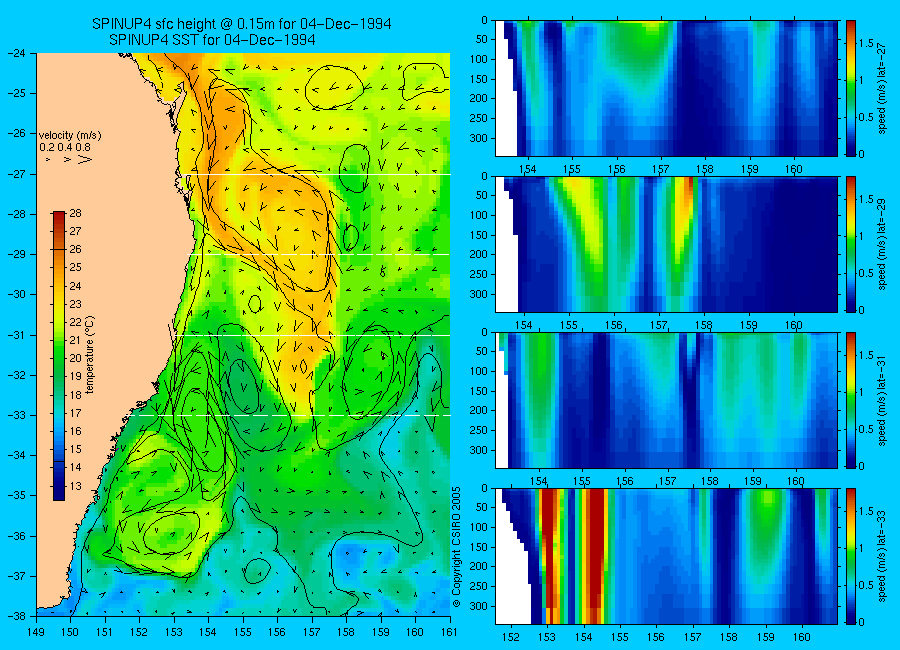Click depth '150' on the lat=-27 section axis
Viewport: 900px width, 650px height.
pyautogui.click(x=479, y=79)
